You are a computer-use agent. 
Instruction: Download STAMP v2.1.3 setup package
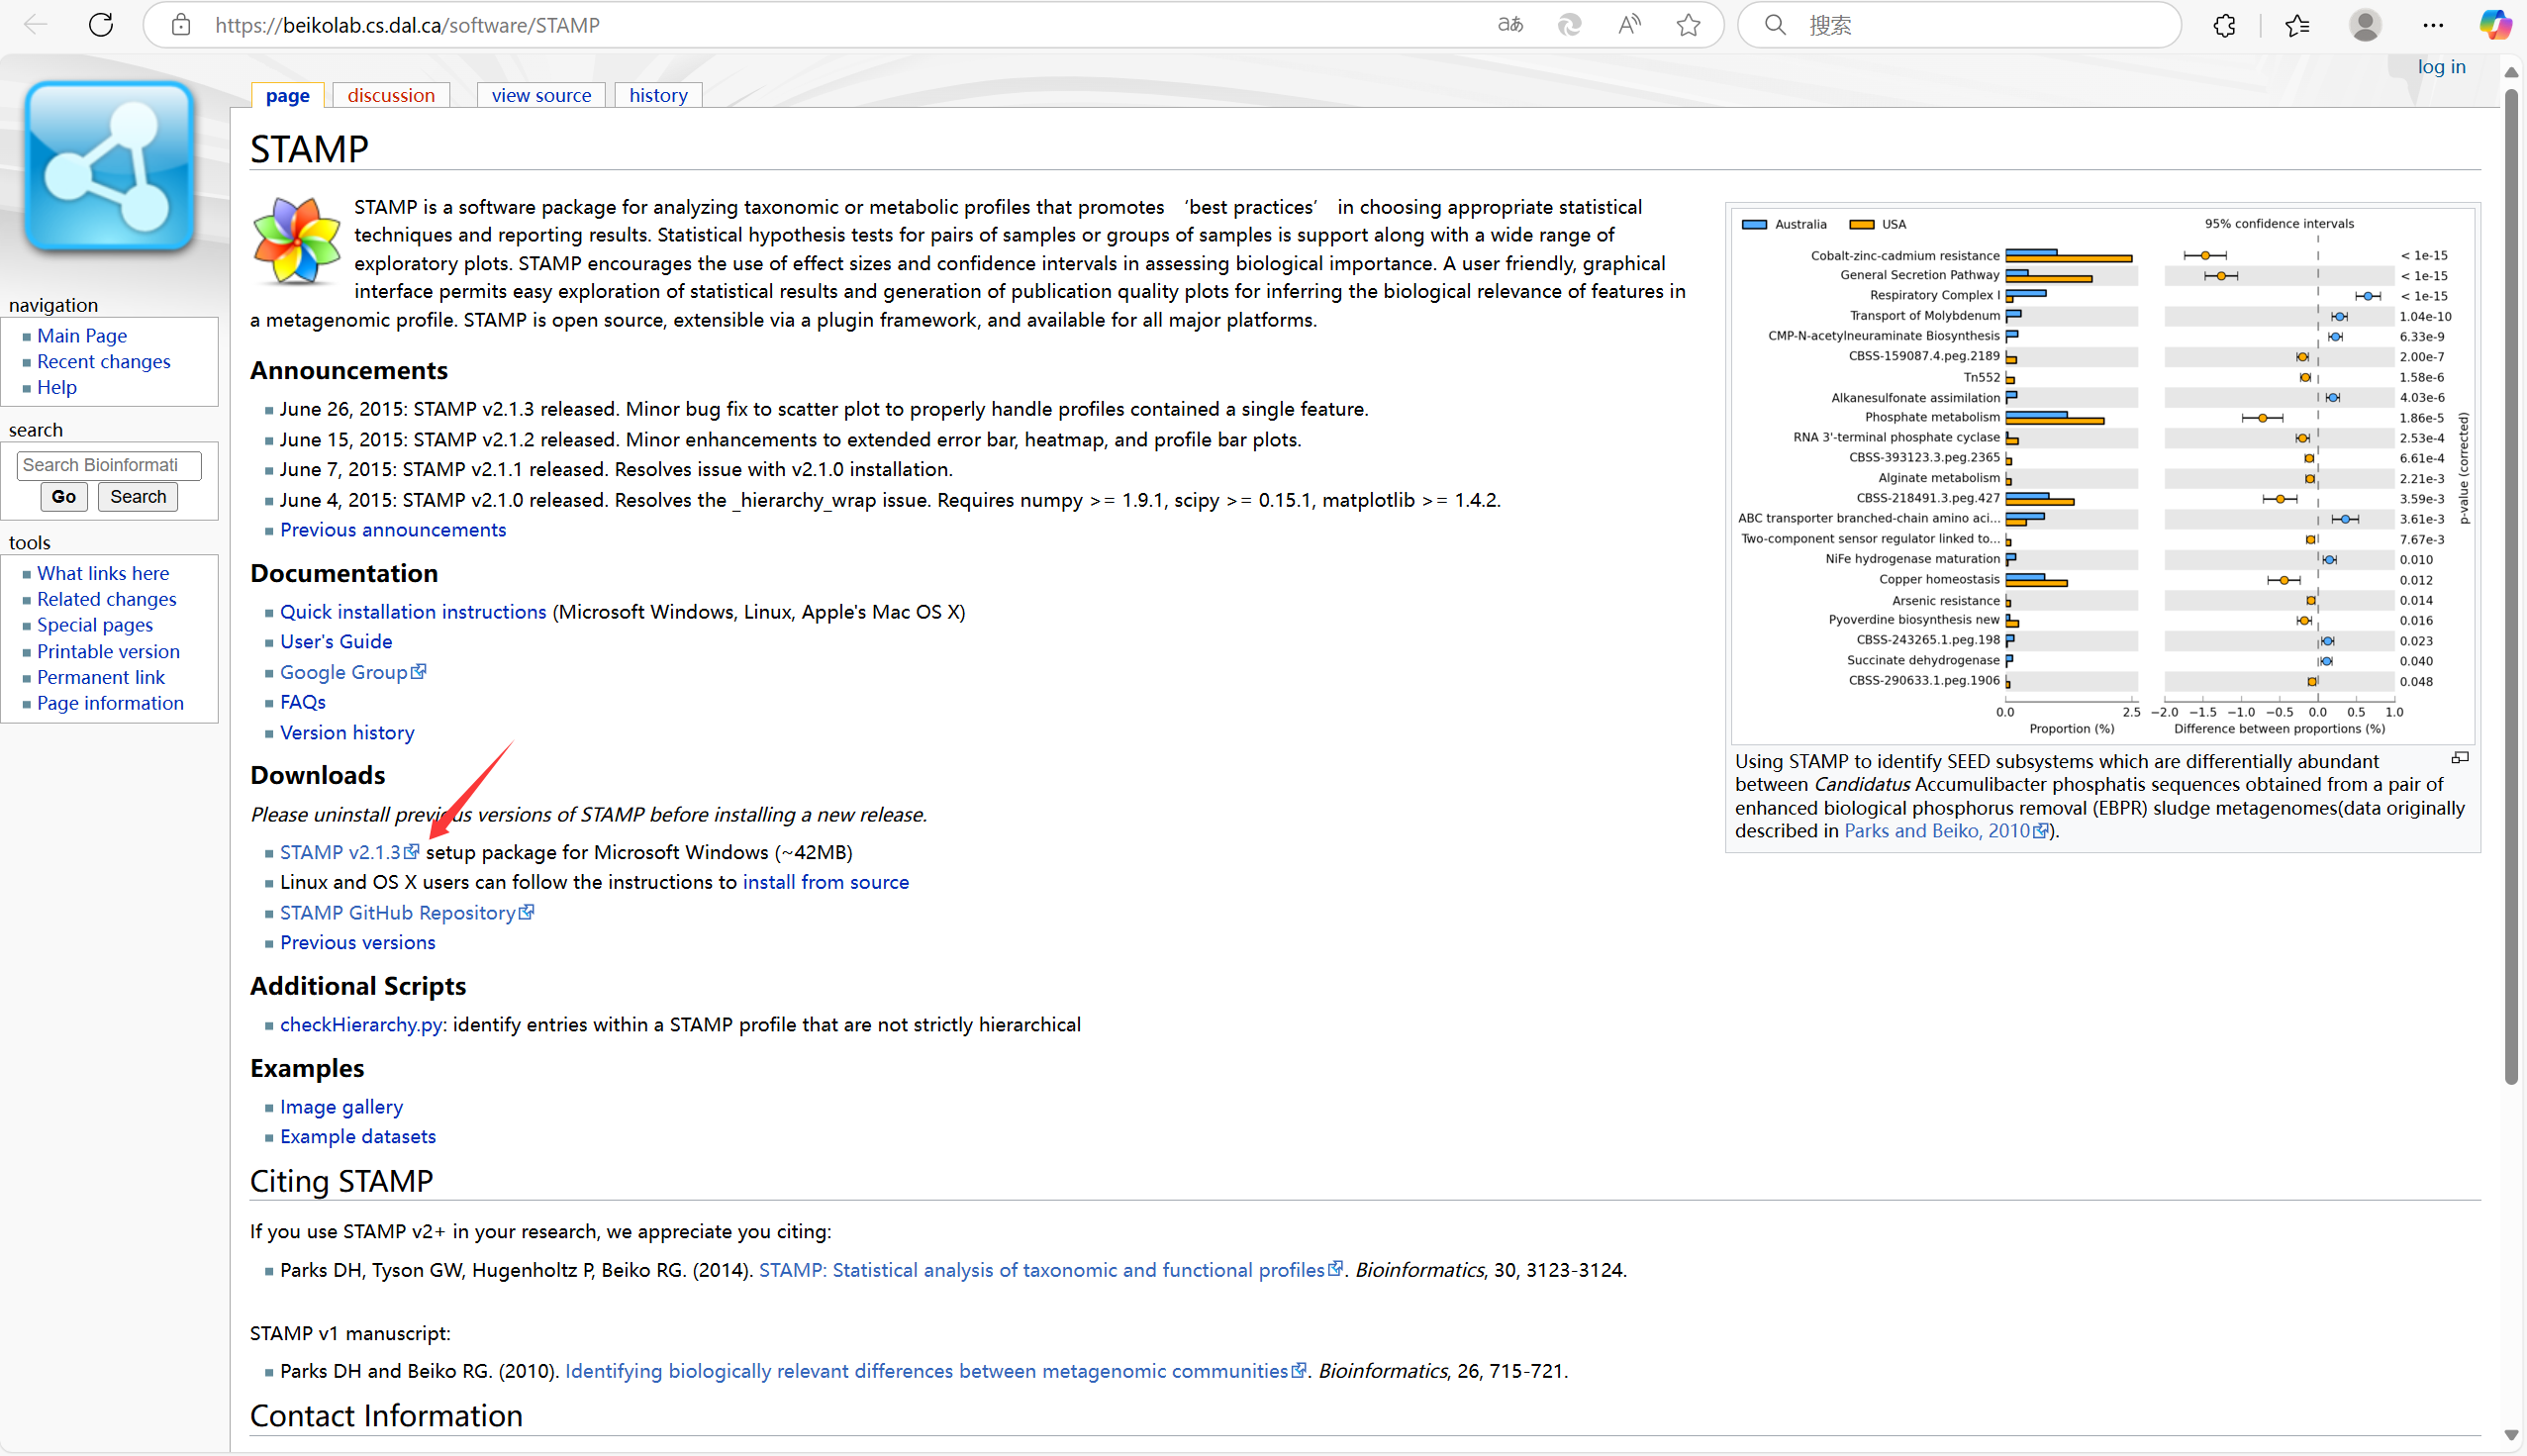click(349, 853)
